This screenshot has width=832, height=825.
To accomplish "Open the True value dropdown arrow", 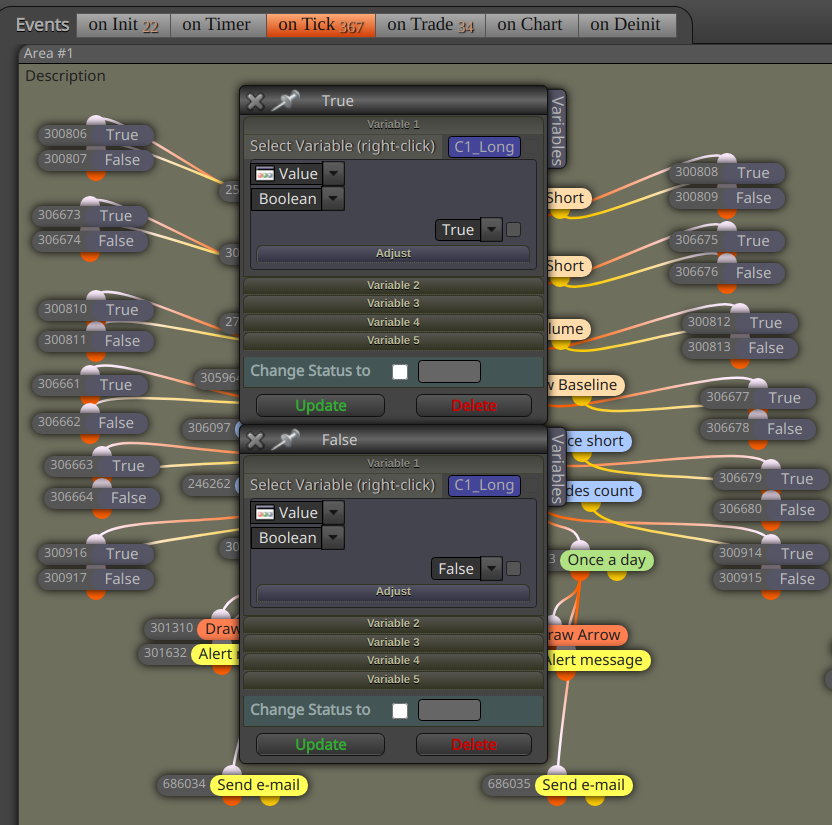I will pos(491,230).
